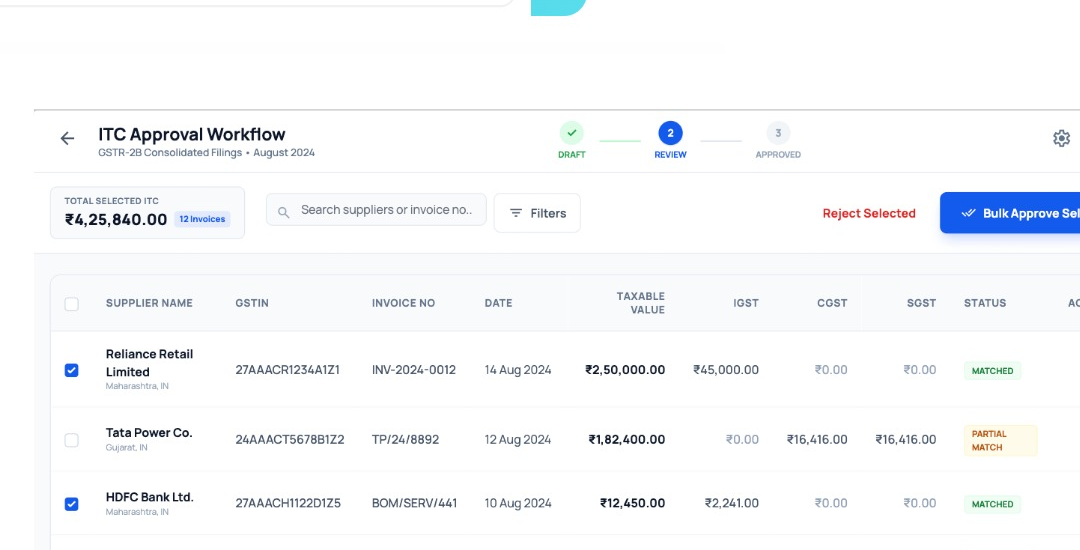Click the ITC Approval Workflow title
This screenshot has height=550, width=1080.
[x=191, y=134]
